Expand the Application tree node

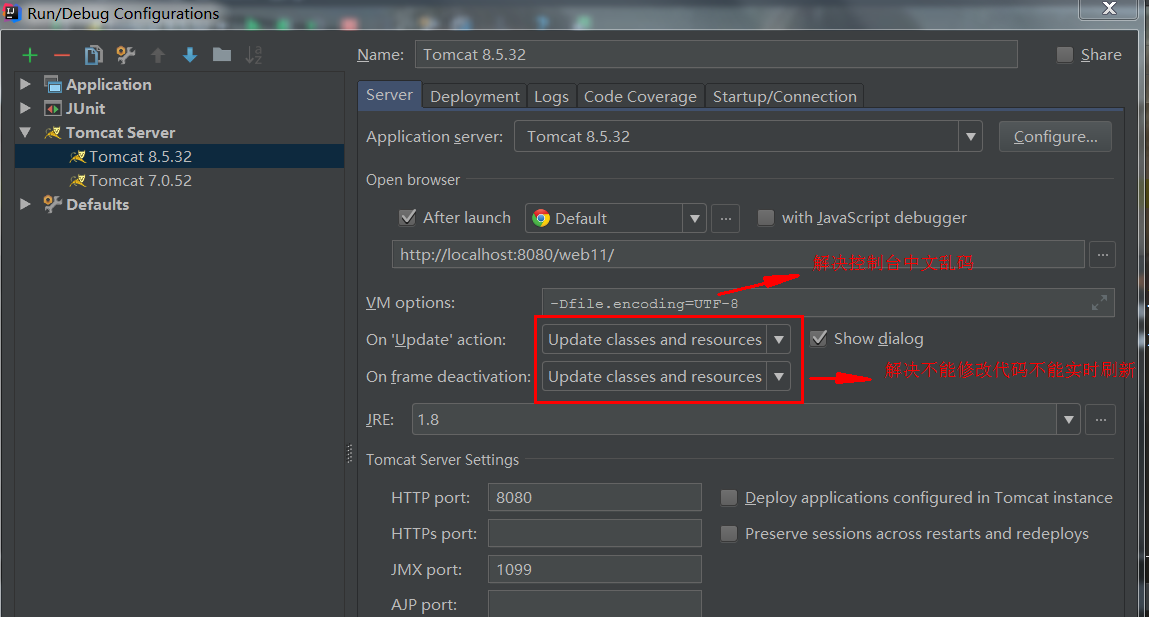click(x=26, y=84)
